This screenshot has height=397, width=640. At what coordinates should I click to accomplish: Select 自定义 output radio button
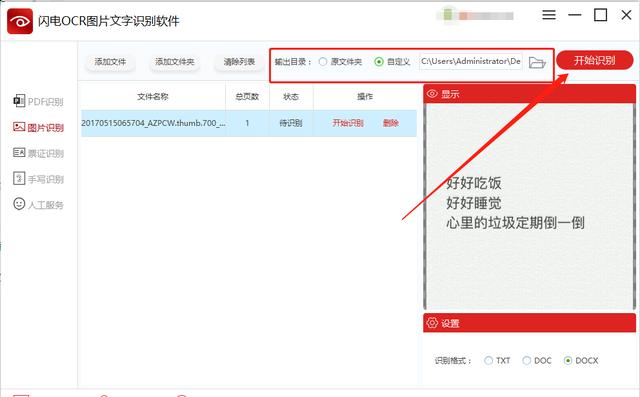[x=379, y=62]
